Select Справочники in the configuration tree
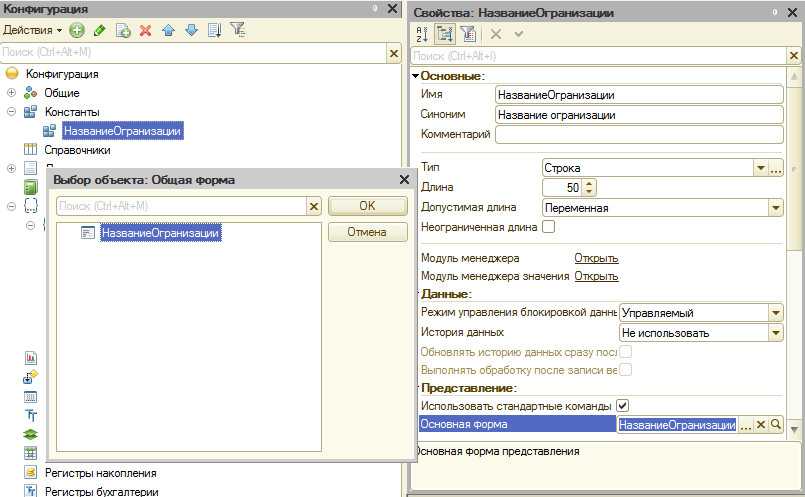Image resolution: width=805 pixels, height=497 pixels. click(x=77, y=150)
